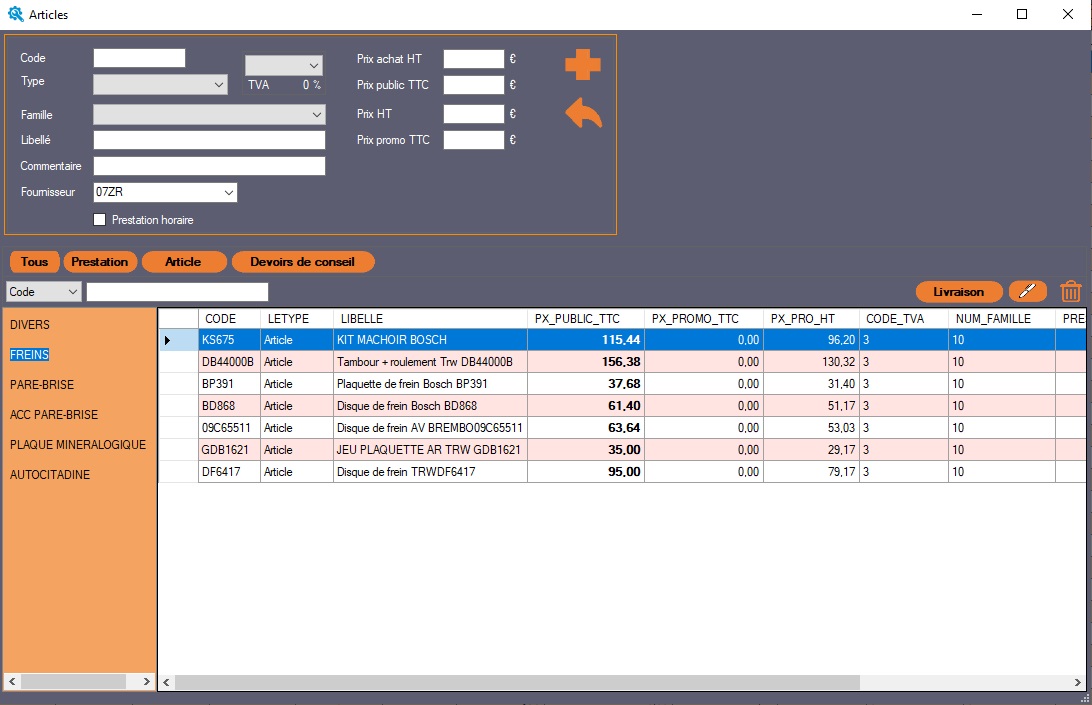Click the pencil edit button

tap(1027, 292)
